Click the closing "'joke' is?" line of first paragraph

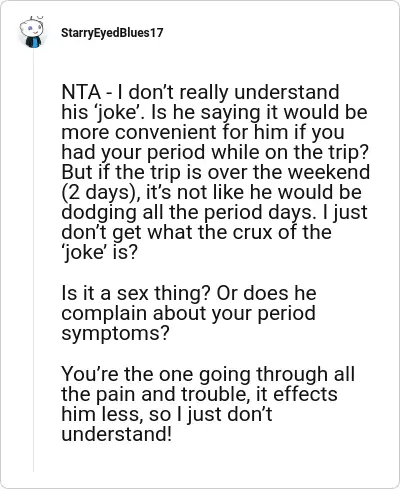(99, 253)
